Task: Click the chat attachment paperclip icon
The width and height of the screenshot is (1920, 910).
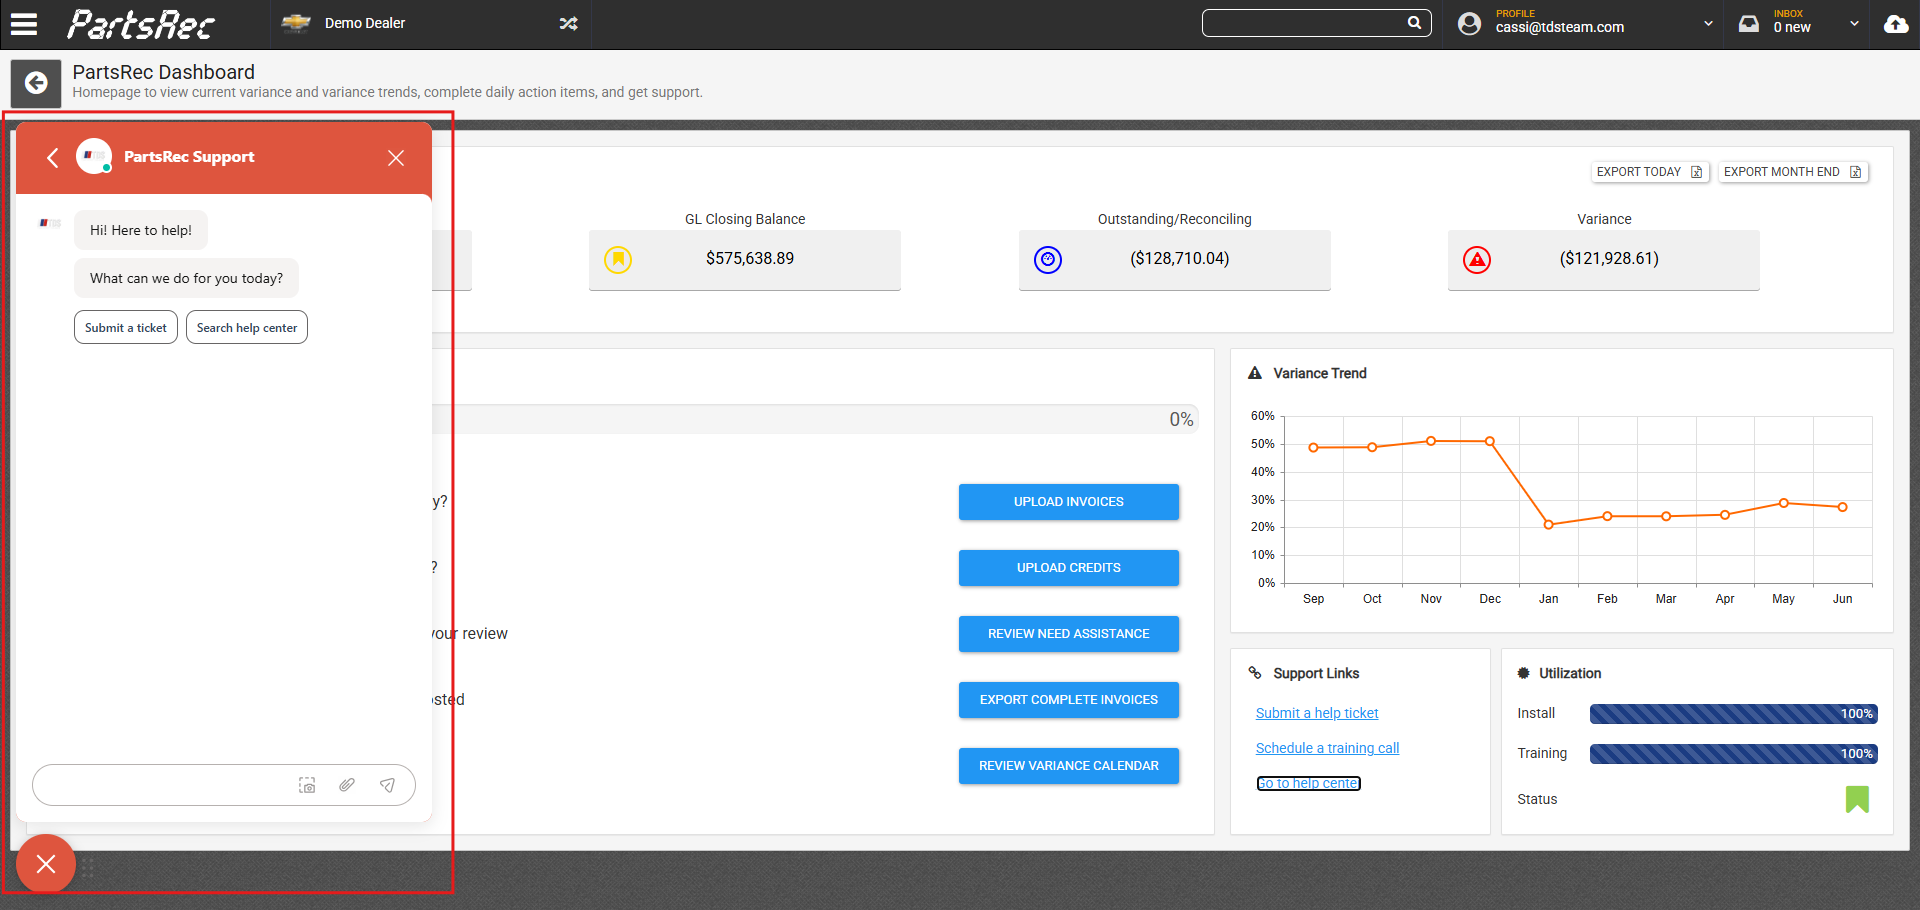Action: (x=347, y=785)
